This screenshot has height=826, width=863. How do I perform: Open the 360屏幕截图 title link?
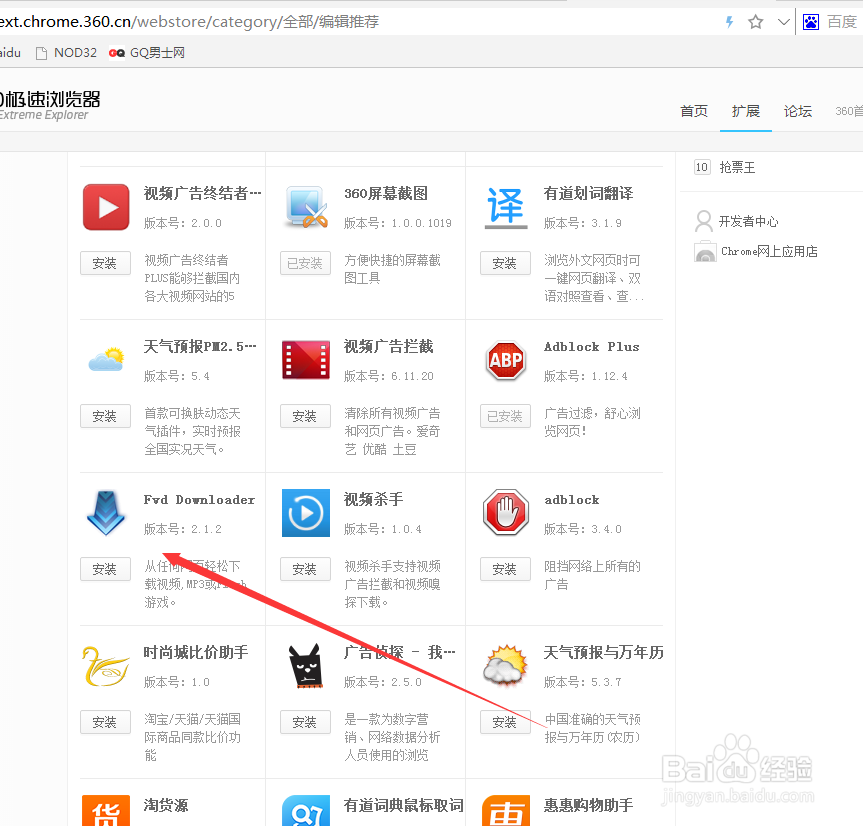point(386,194)
